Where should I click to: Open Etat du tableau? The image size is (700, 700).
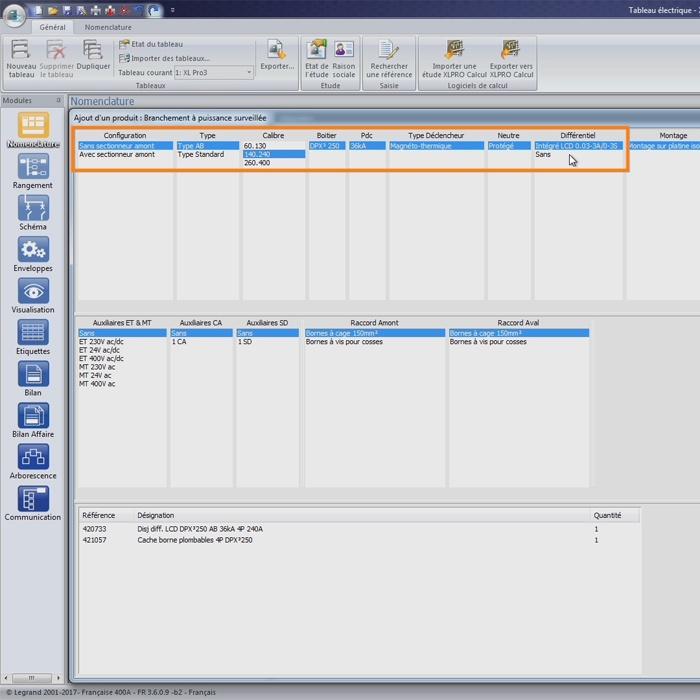pos(151,44)
